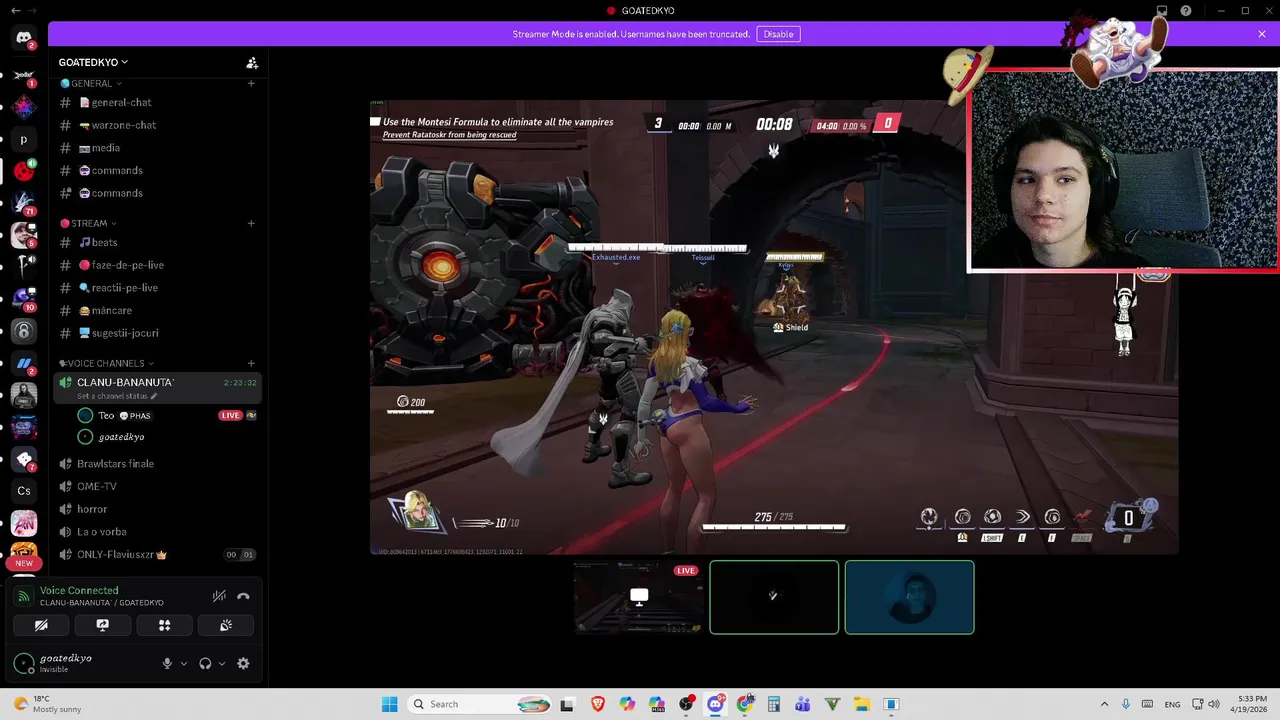Open the ENG language switcher
The height and width of the screenshot is (720, 1280).
point(1172,704)
